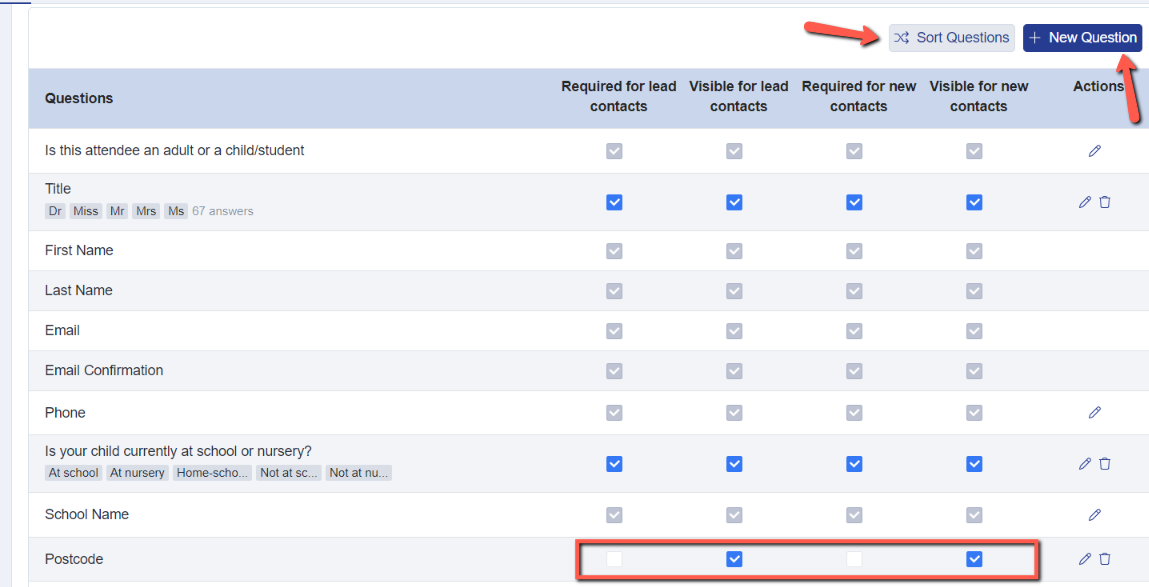Select the Dr answer tag under Title
Image resolution: width=1149 pixels, height=587 pixels.
coord(55,210)
